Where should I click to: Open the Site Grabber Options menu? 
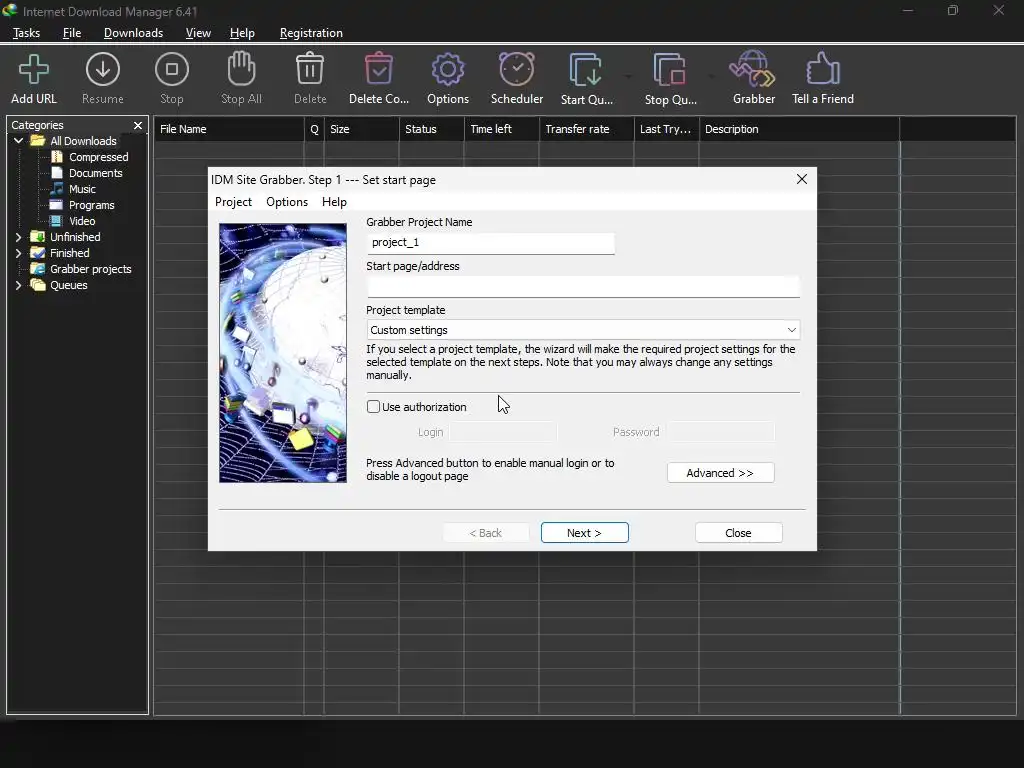click(287, 202)
